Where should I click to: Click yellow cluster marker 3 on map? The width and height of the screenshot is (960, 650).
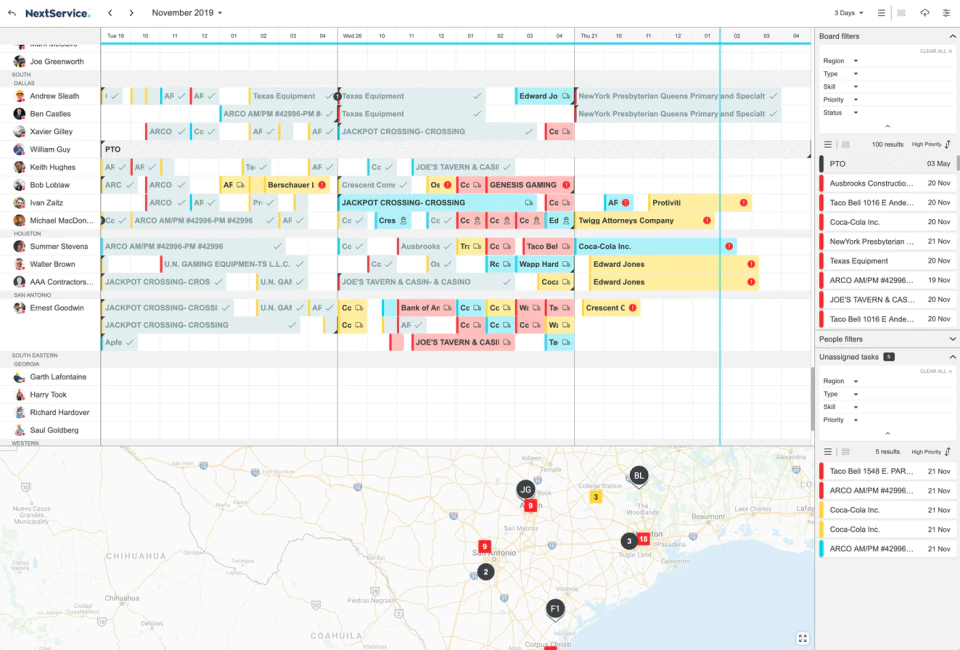click(x=595, y=497)
